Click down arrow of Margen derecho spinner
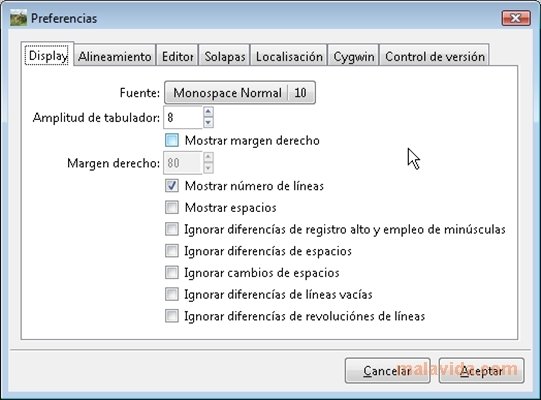The height and width of the screenshot is (400, 541). tap(208, 168)
